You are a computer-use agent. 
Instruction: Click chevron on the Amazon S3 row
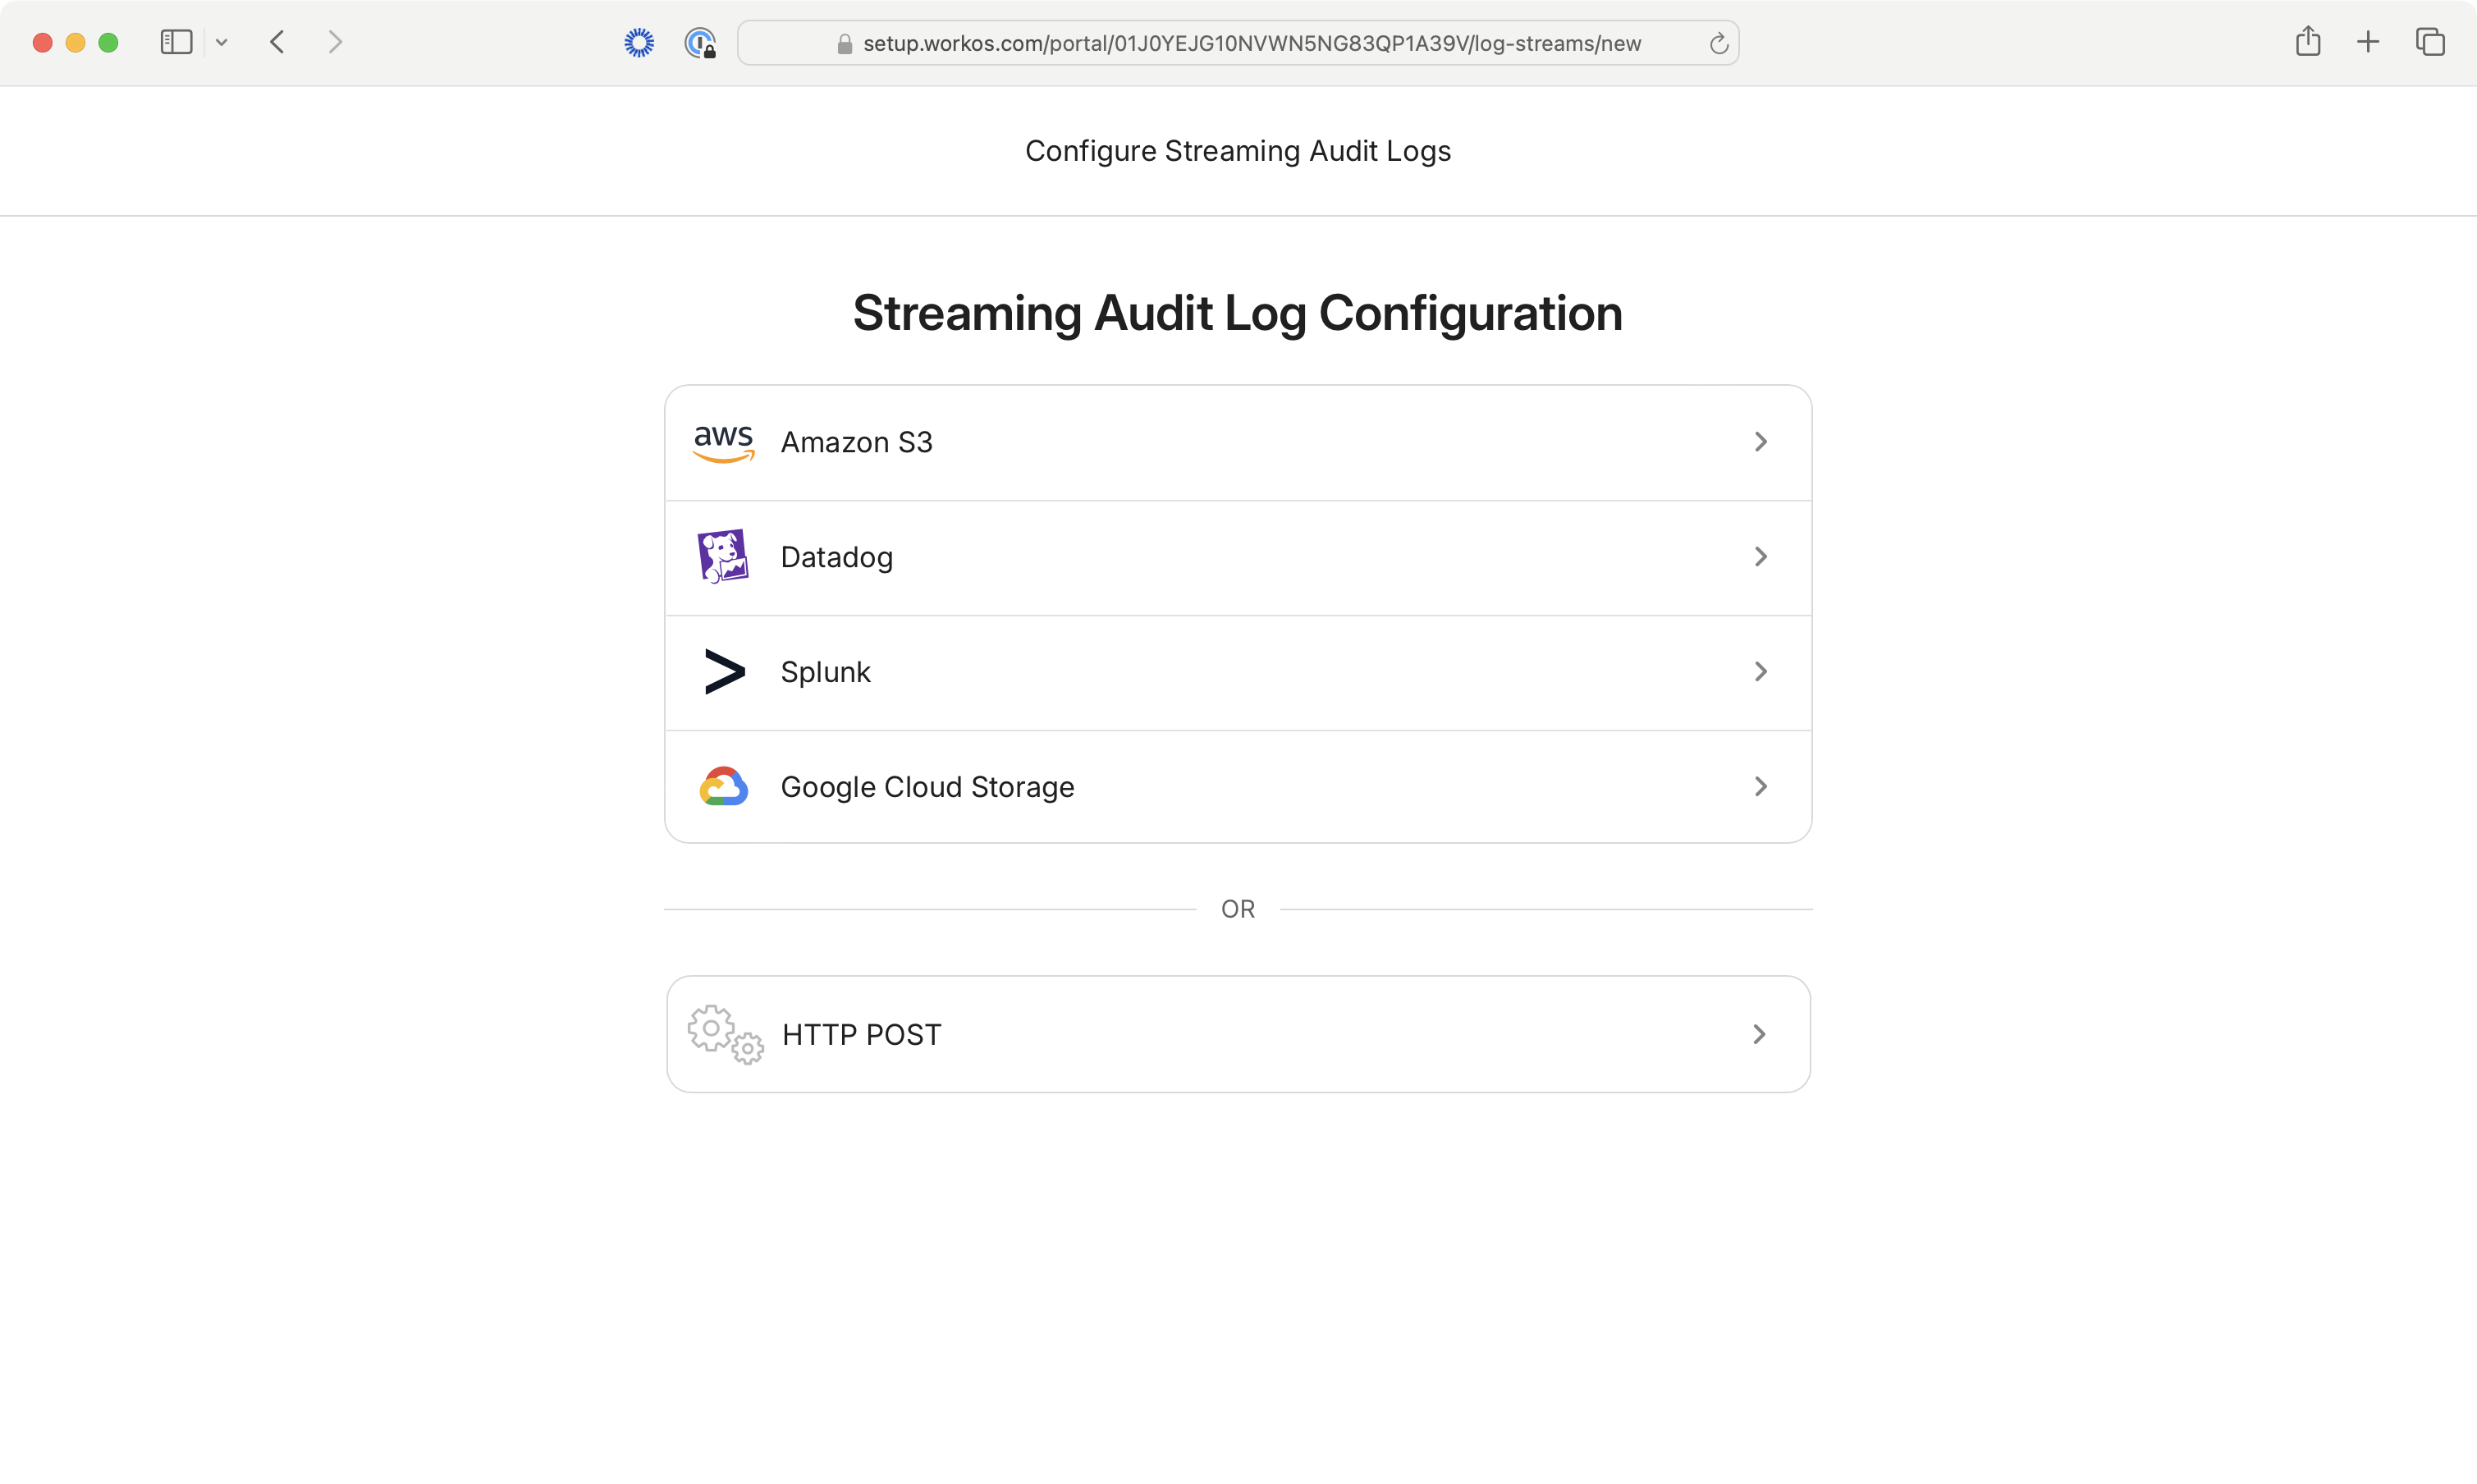point(1760,442)
